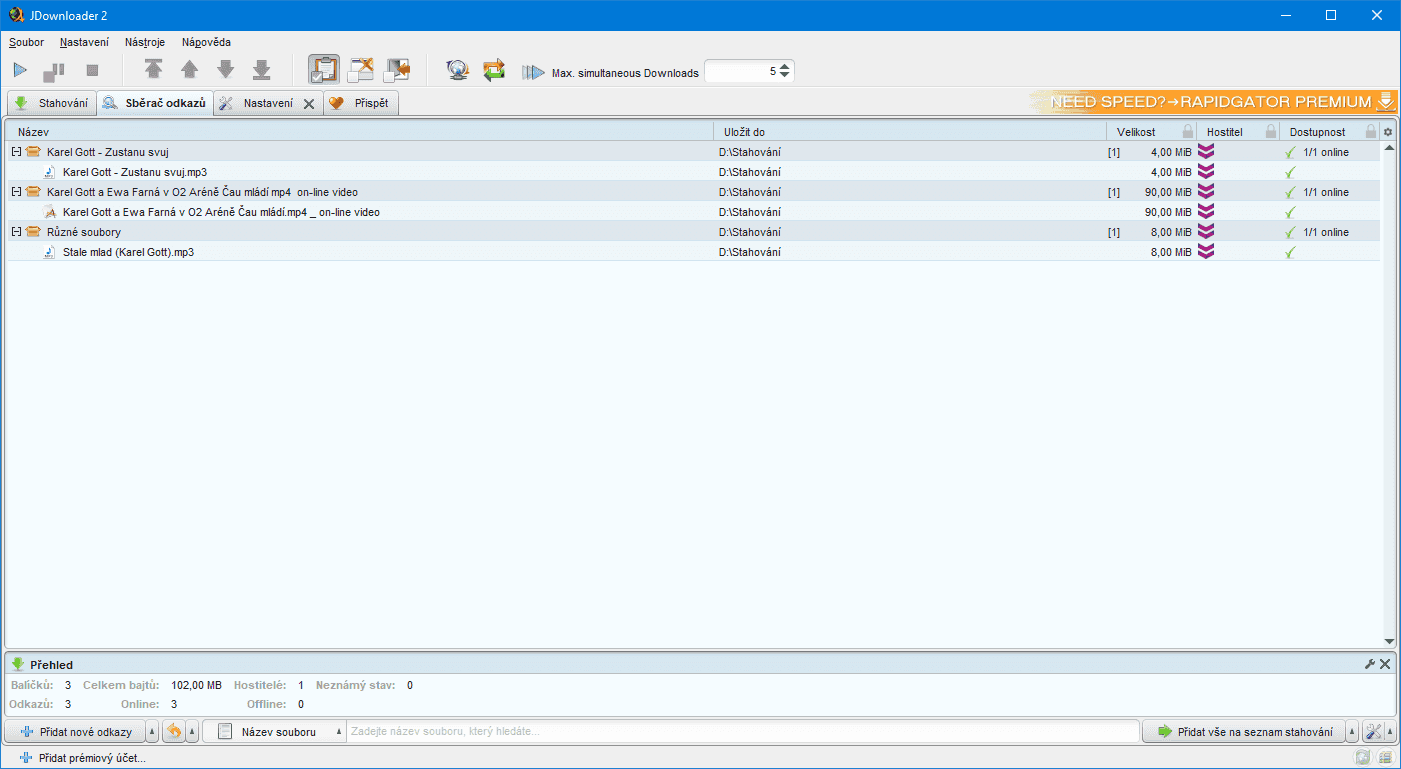Sort by the Uložit do column
Image resolution: width=1401 pixels, height=769 pixels.
click(x=910, y=132)
